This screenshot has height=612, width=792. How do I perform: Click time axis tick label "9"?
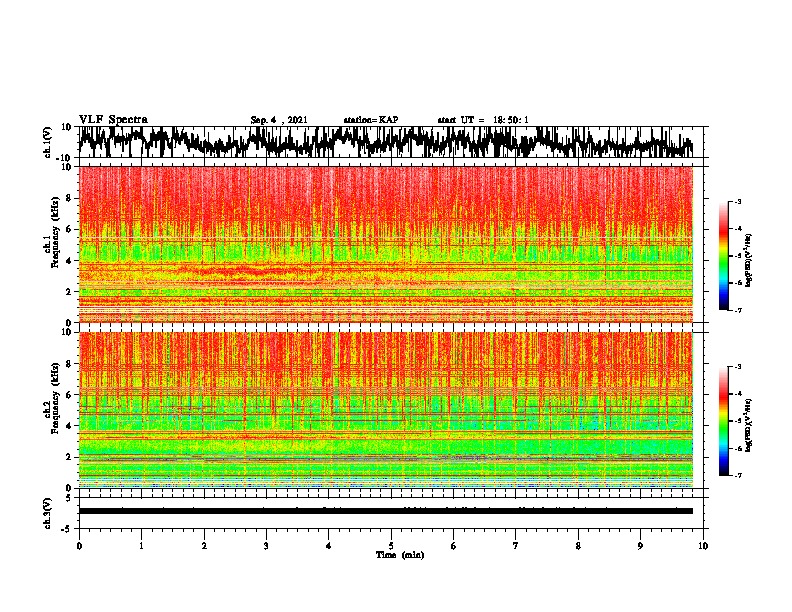coord(640,546)
